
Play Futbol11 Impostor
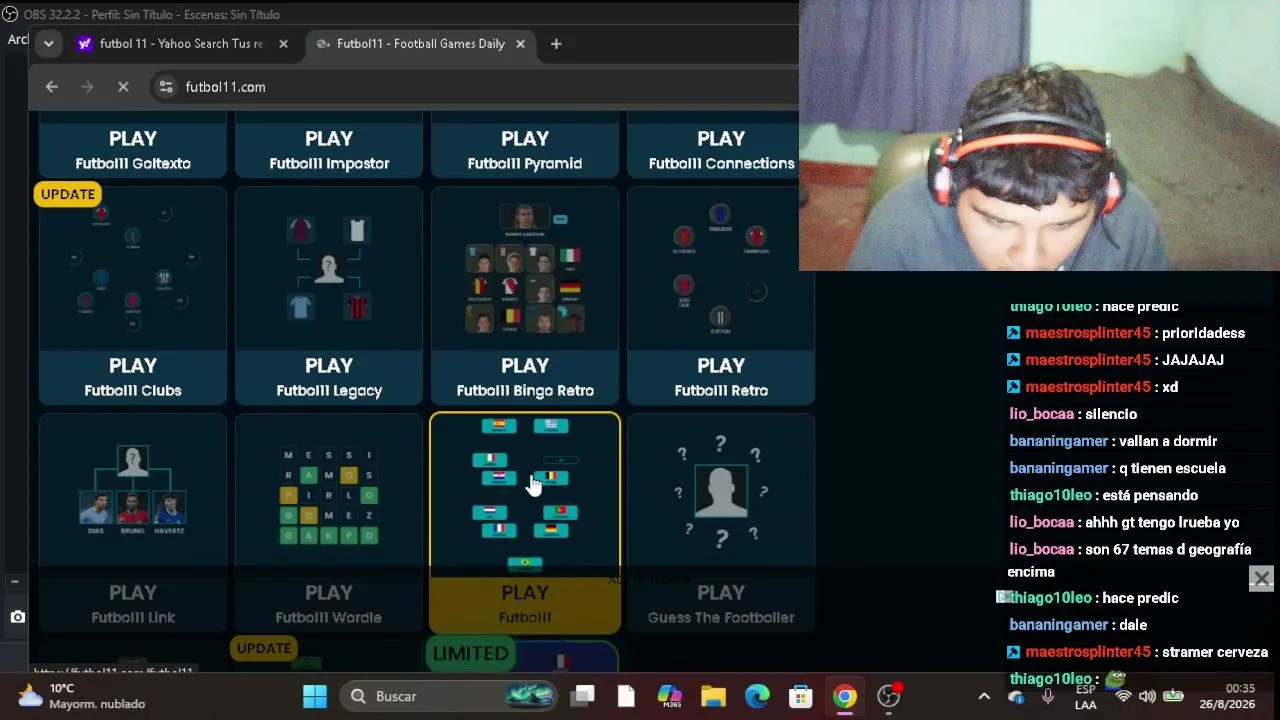[x=329, y=149]
